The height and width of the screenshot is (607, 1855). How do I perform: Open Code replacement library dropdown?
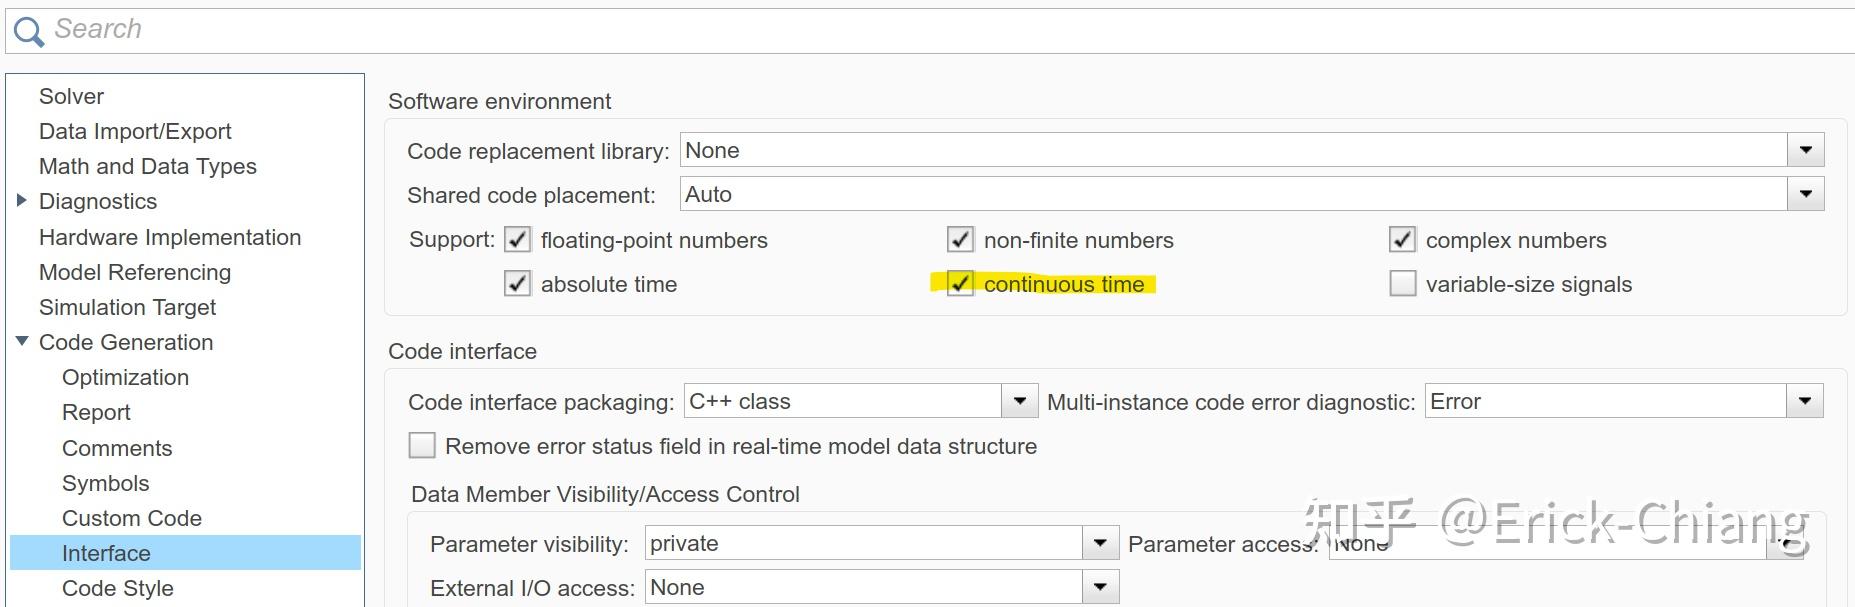(x=1805, y=151)
